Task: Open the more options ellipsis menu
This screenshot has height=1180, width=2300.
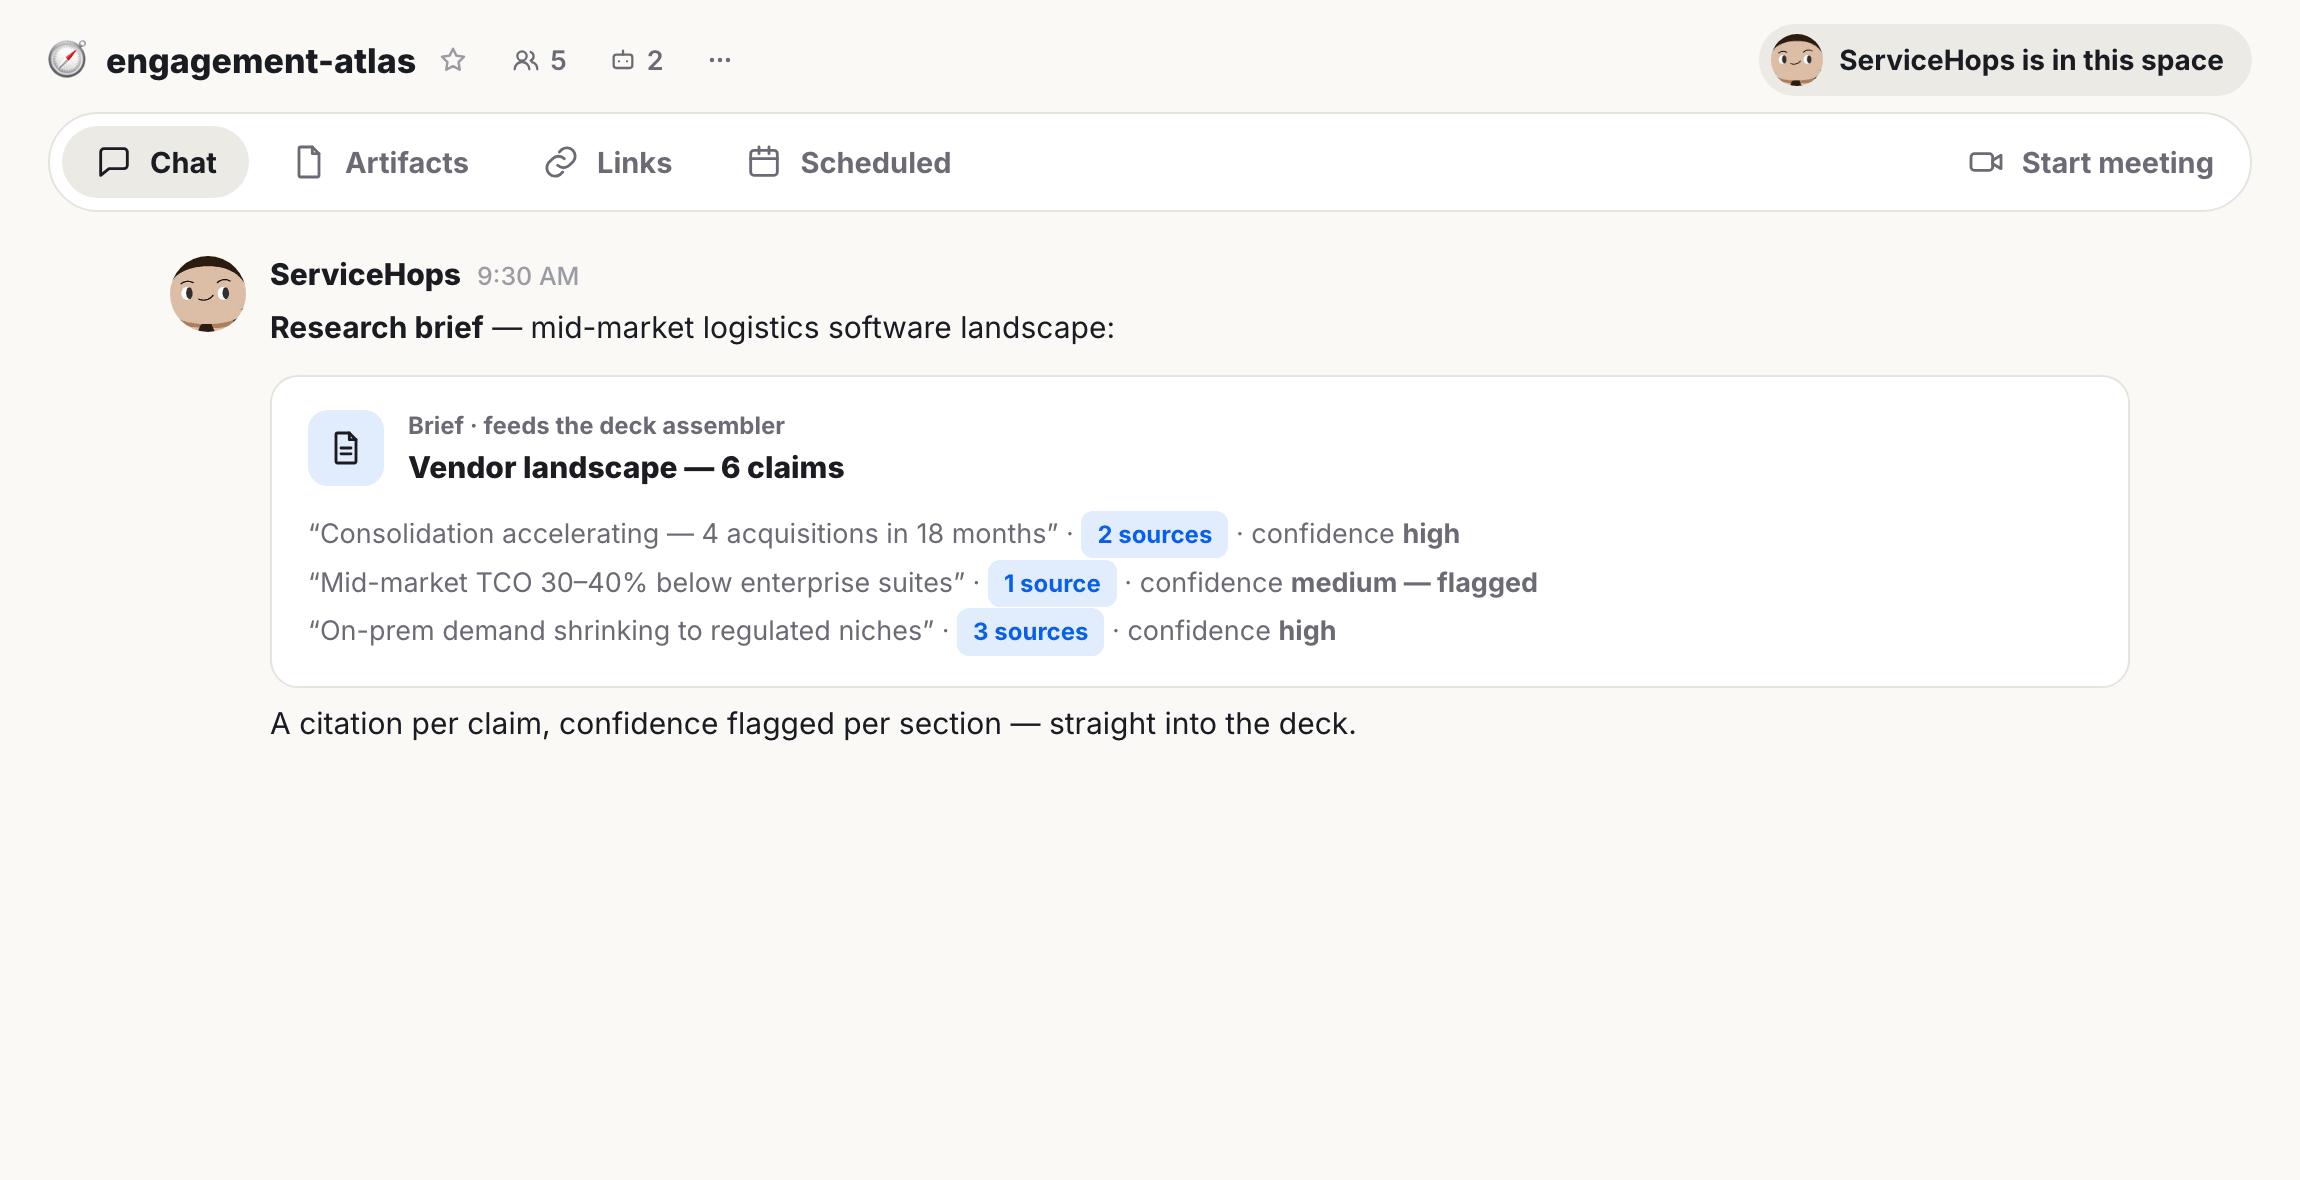Action: tap(720, 60)
